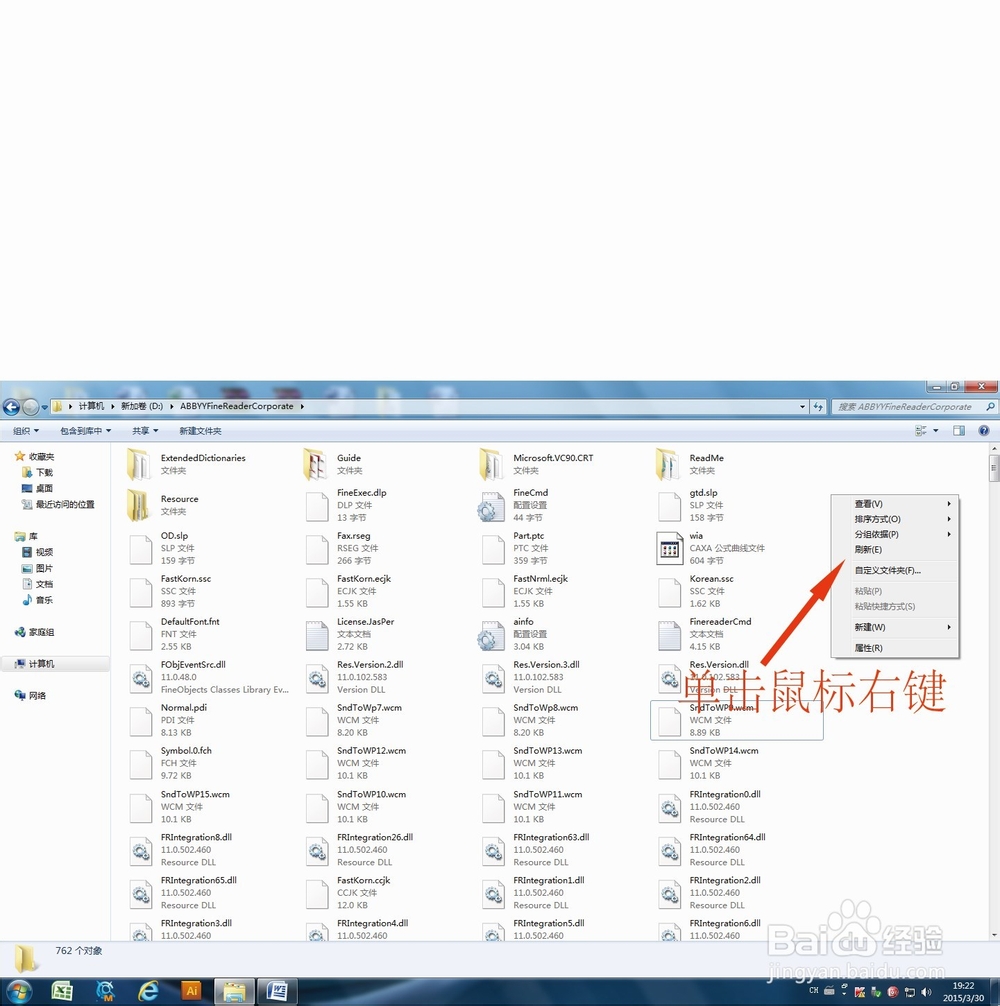The height and width of the screenshot is (1006, 1000).
Task: Click 新加卷 (D:) in the breadcrumb
Action: coord(142,406)
